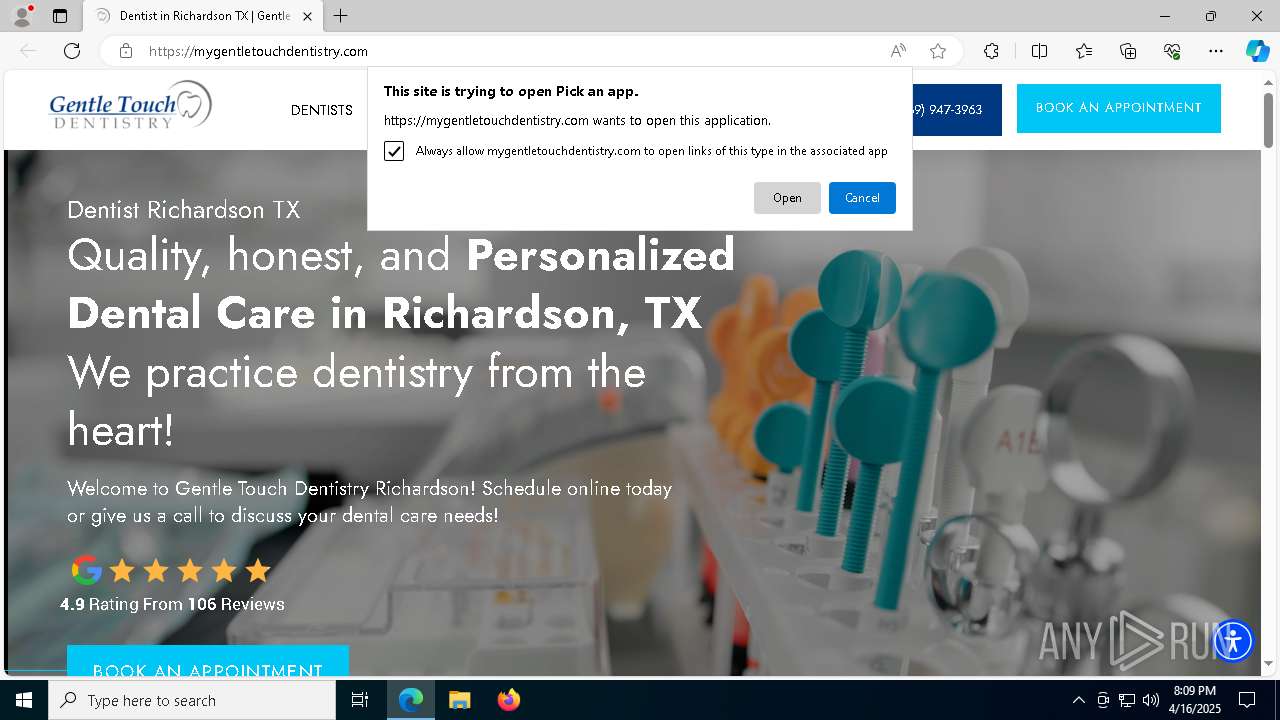
Task: Open the network status tray icon
Action: point(1127,700)
